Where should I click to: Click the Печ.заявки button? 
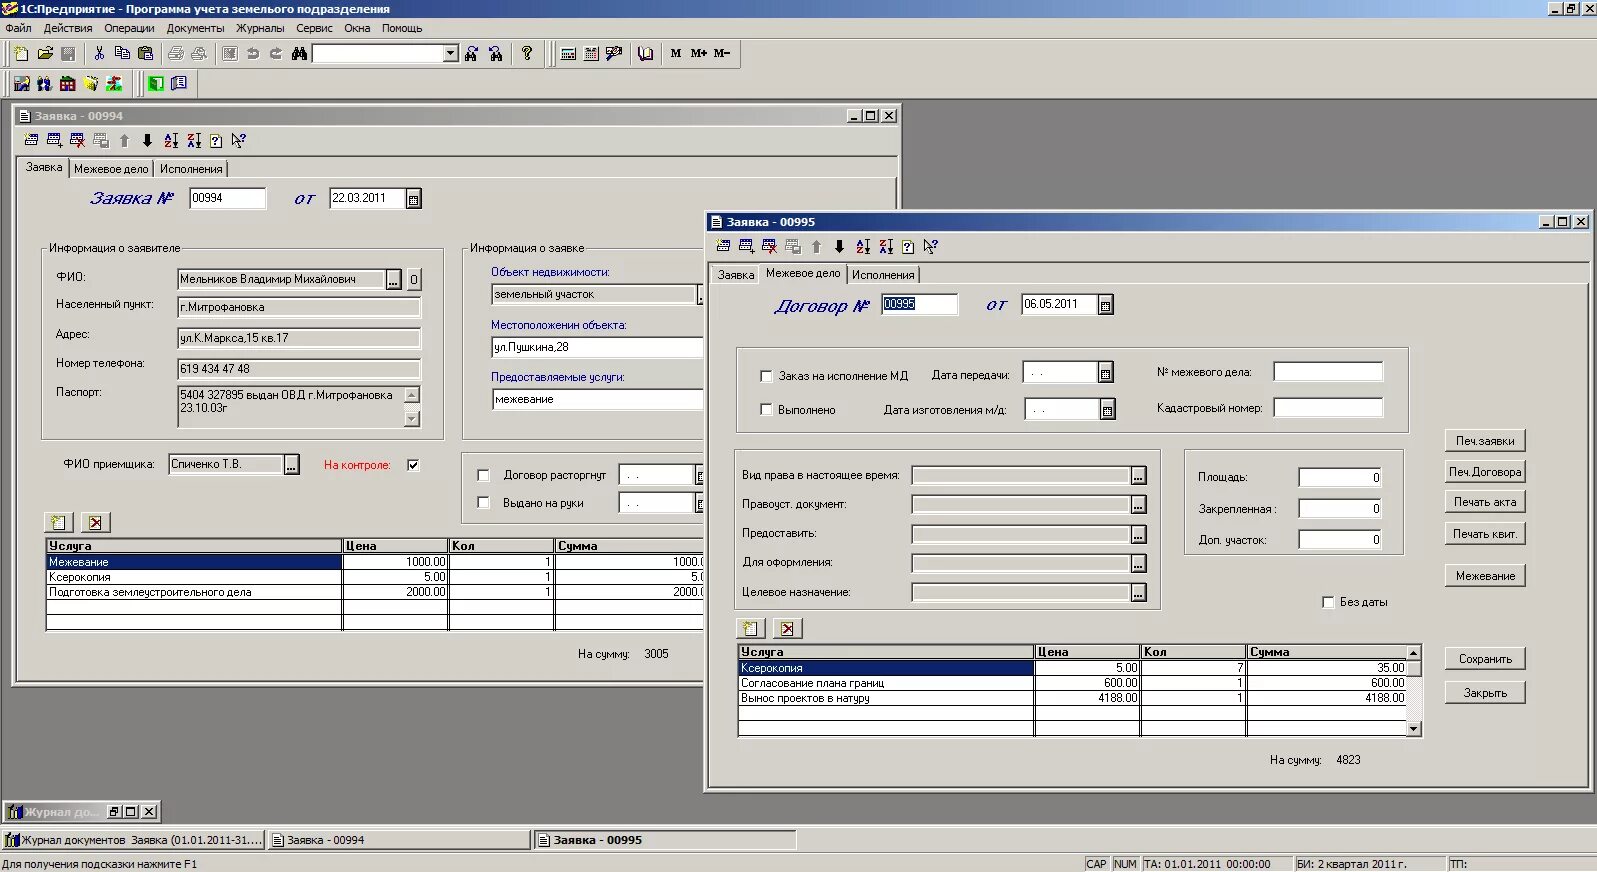point(1485,441)
